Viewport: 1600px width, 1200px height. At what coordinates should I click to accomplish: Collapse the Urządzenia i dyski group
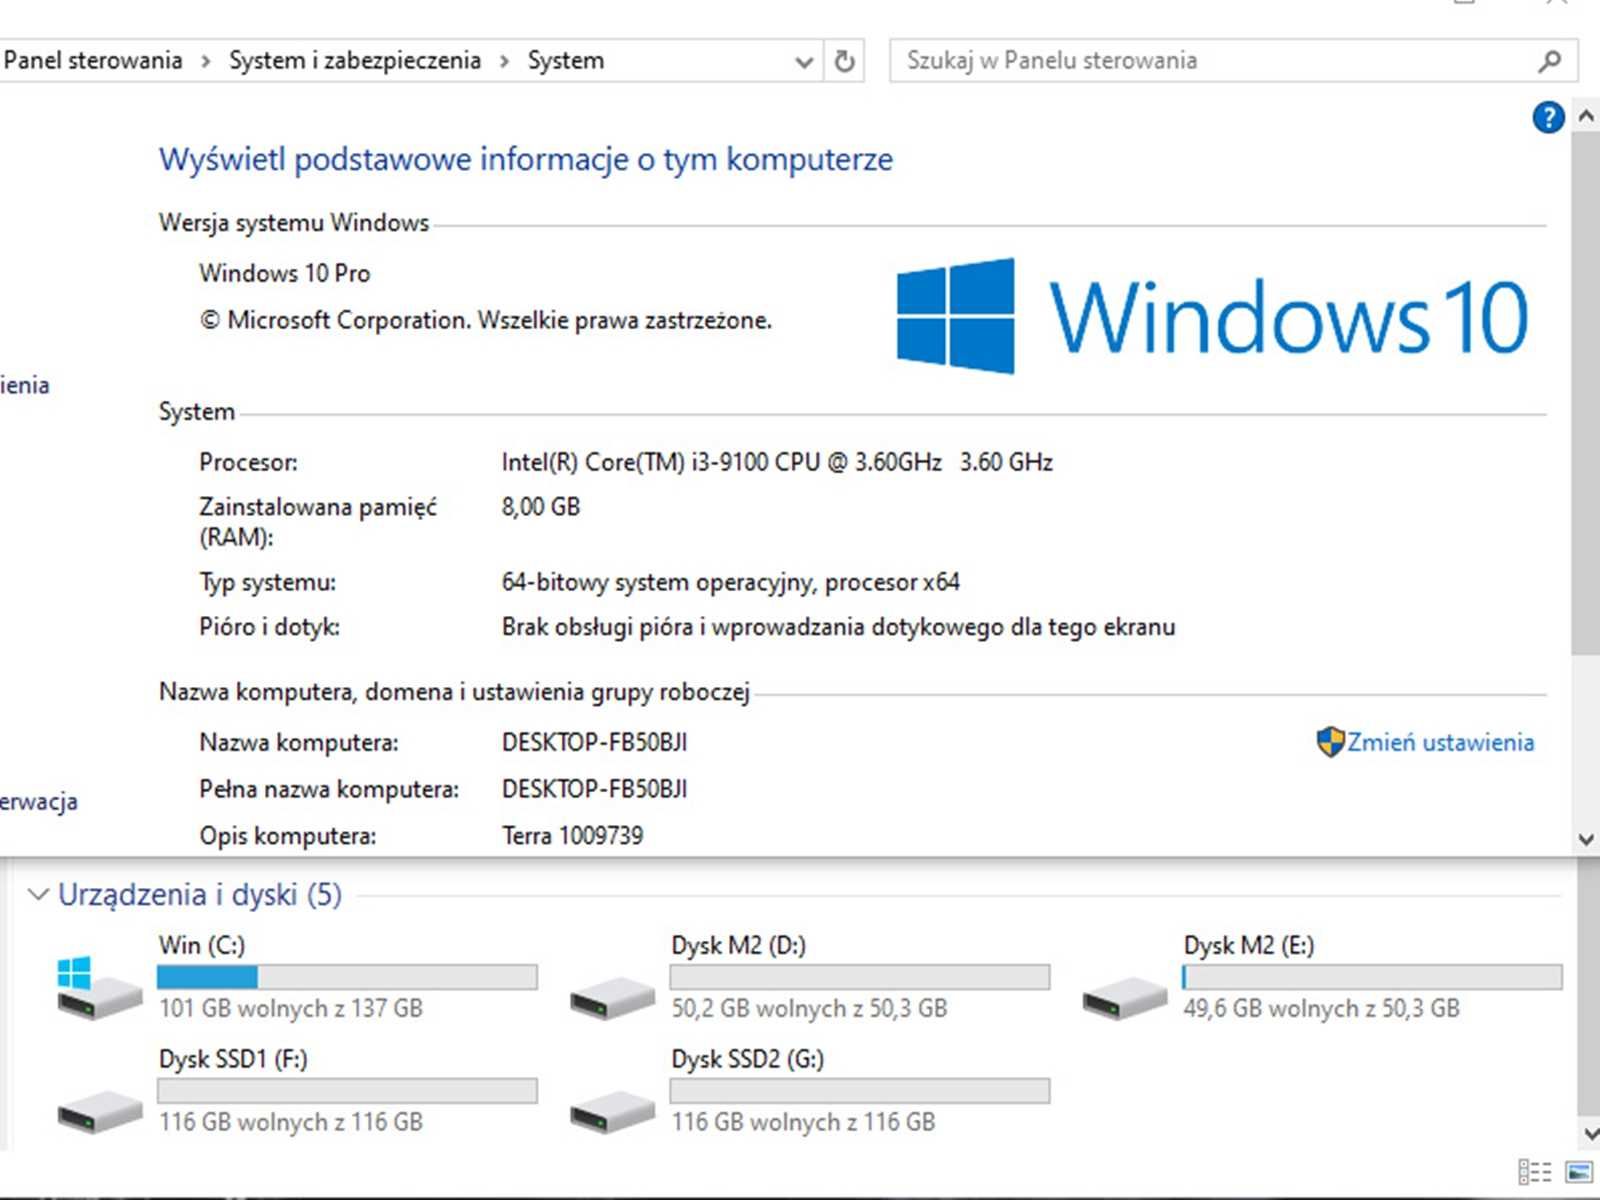click(x=38, y=894)
